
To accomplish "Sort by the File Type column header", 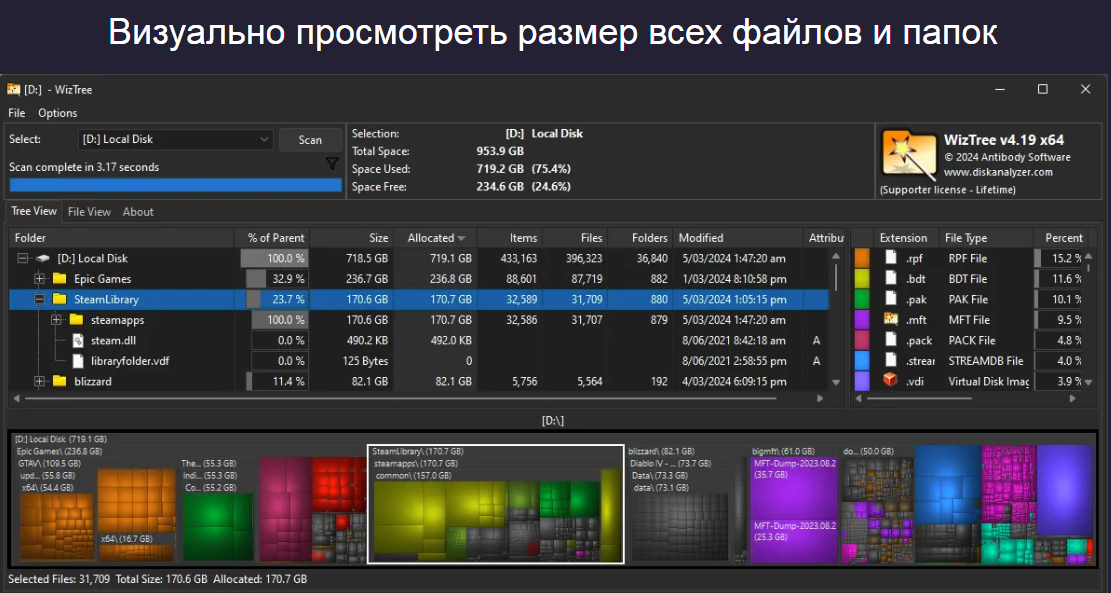I will click(985, 238).
